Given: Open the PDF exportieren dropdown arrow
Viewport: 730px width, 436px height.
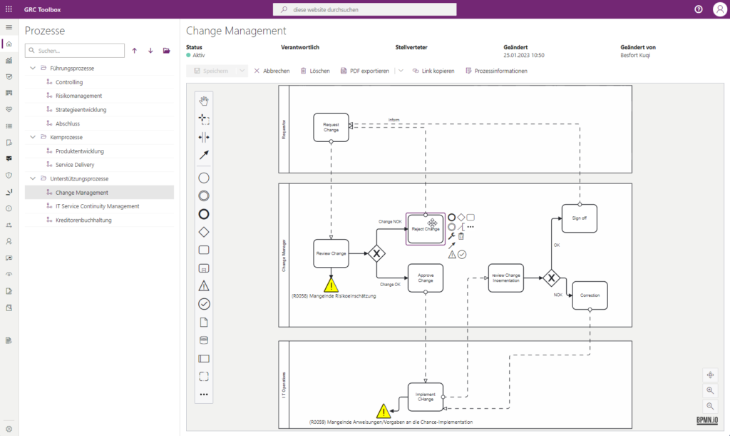Looking at the screenshot, I should point(401,71).
